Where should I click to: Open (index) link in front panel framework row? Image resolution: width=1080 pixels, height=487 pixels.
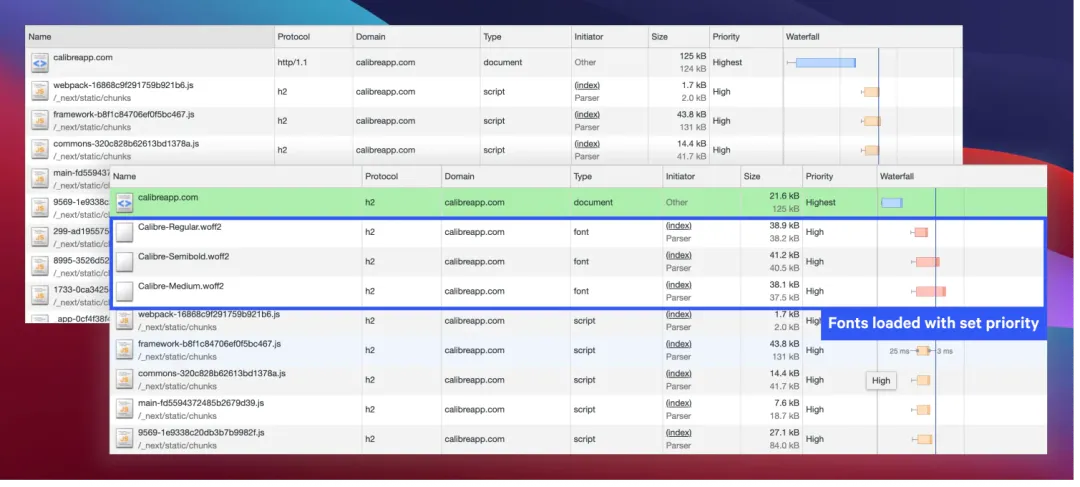(678, 344)
